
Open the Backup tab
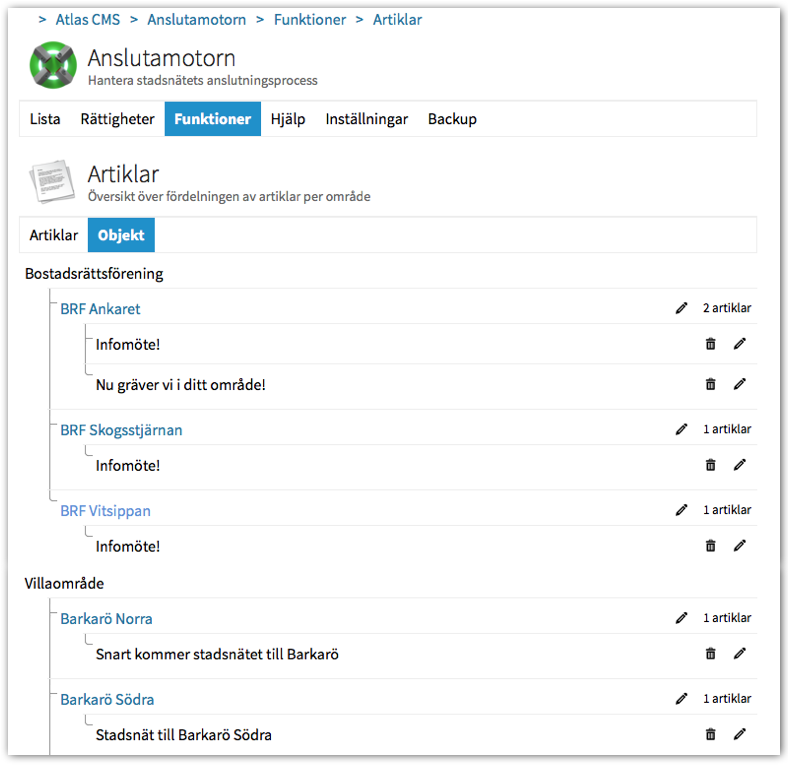(452, 119)
